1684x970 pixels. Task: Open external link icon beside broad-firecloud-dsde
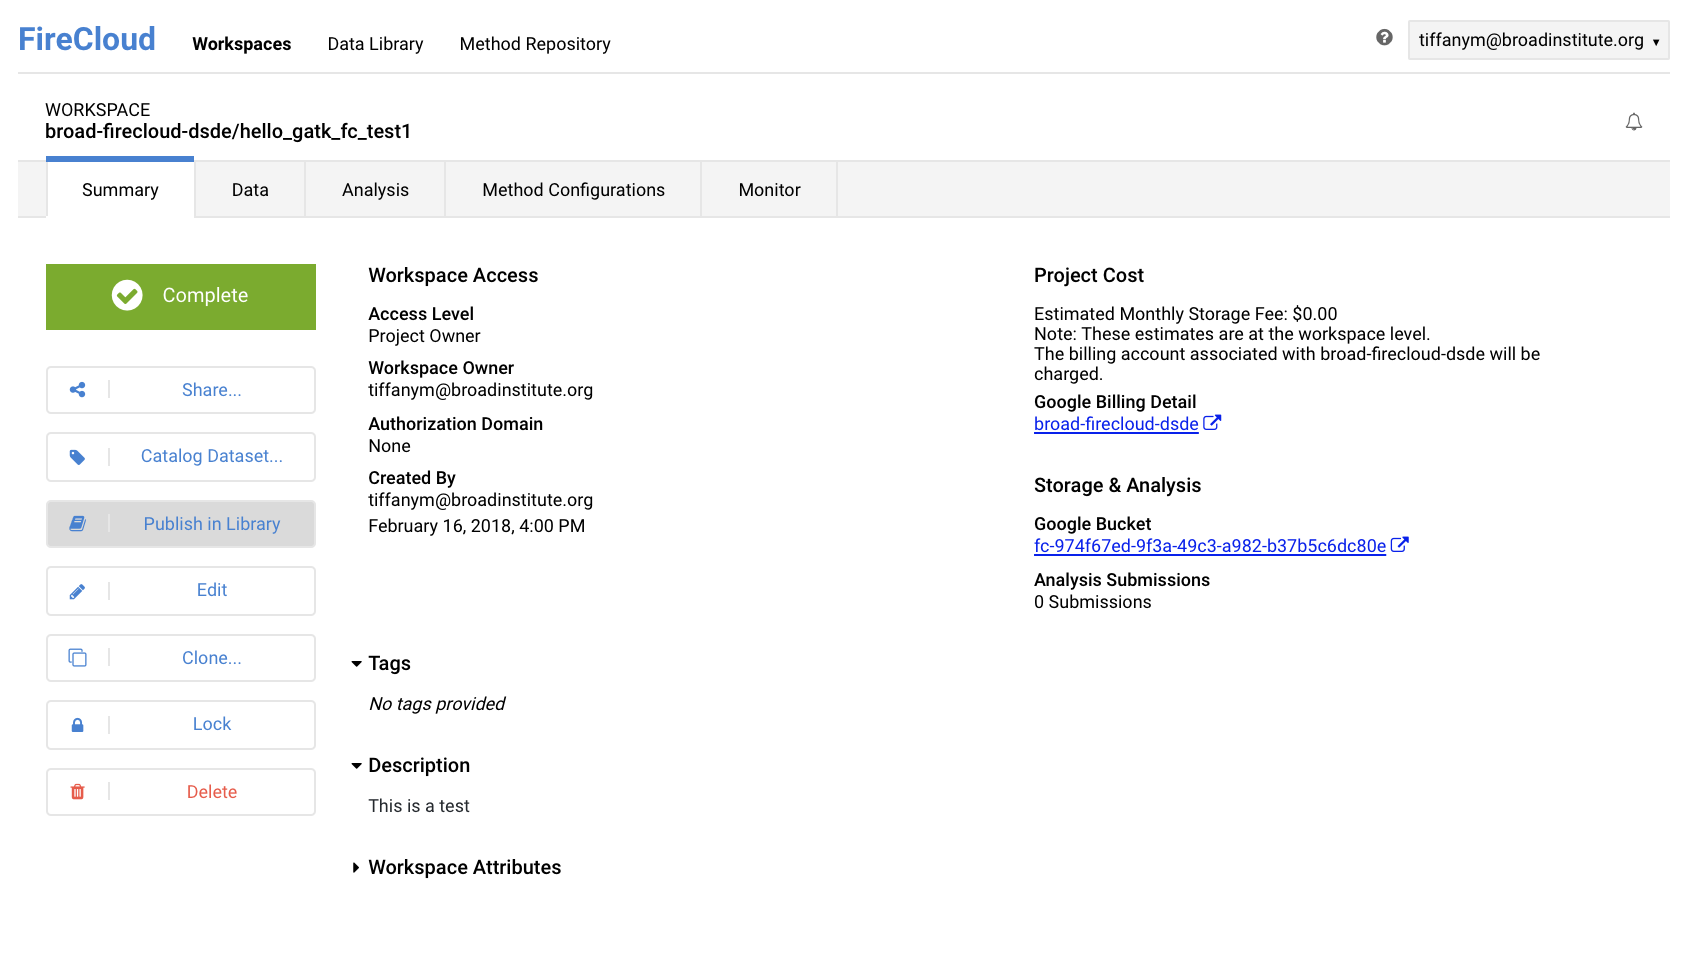[x=1212, y=423]
